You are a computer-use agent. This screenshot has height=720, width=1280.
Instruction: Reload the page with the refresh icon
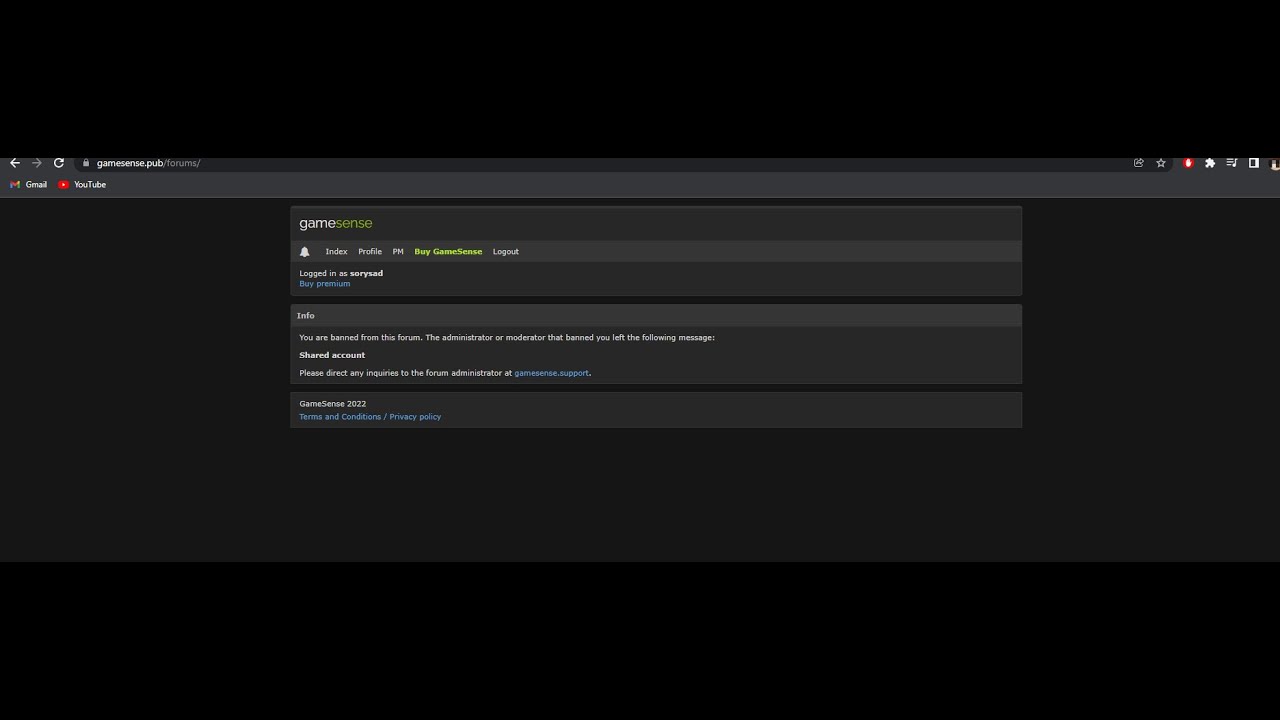[x=59, y=163]
